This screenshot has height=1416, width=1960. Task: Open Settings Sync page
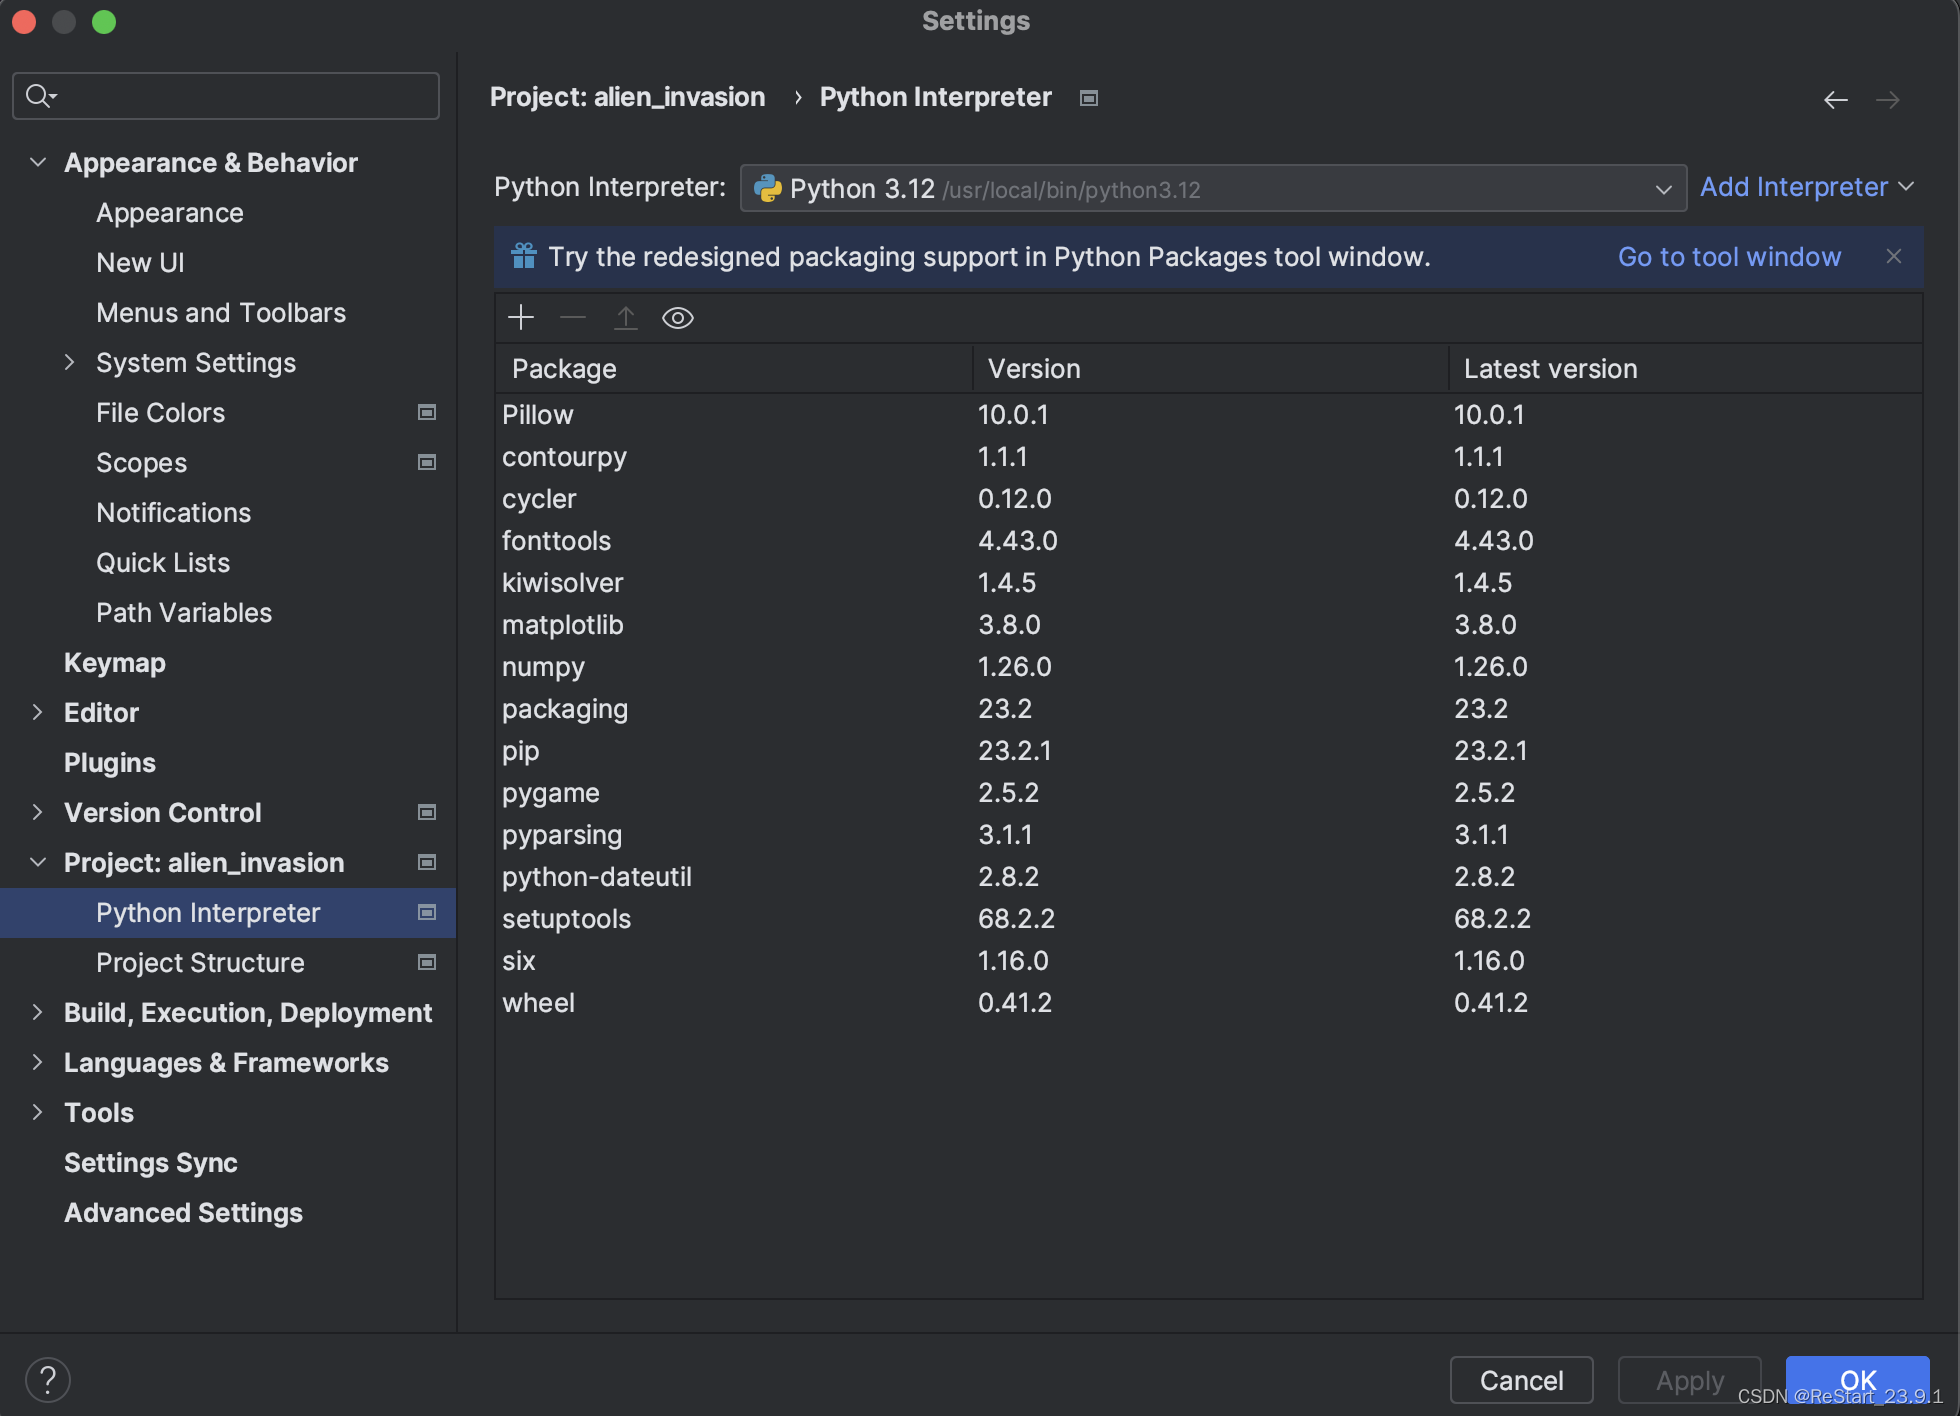coord(151,1163)
